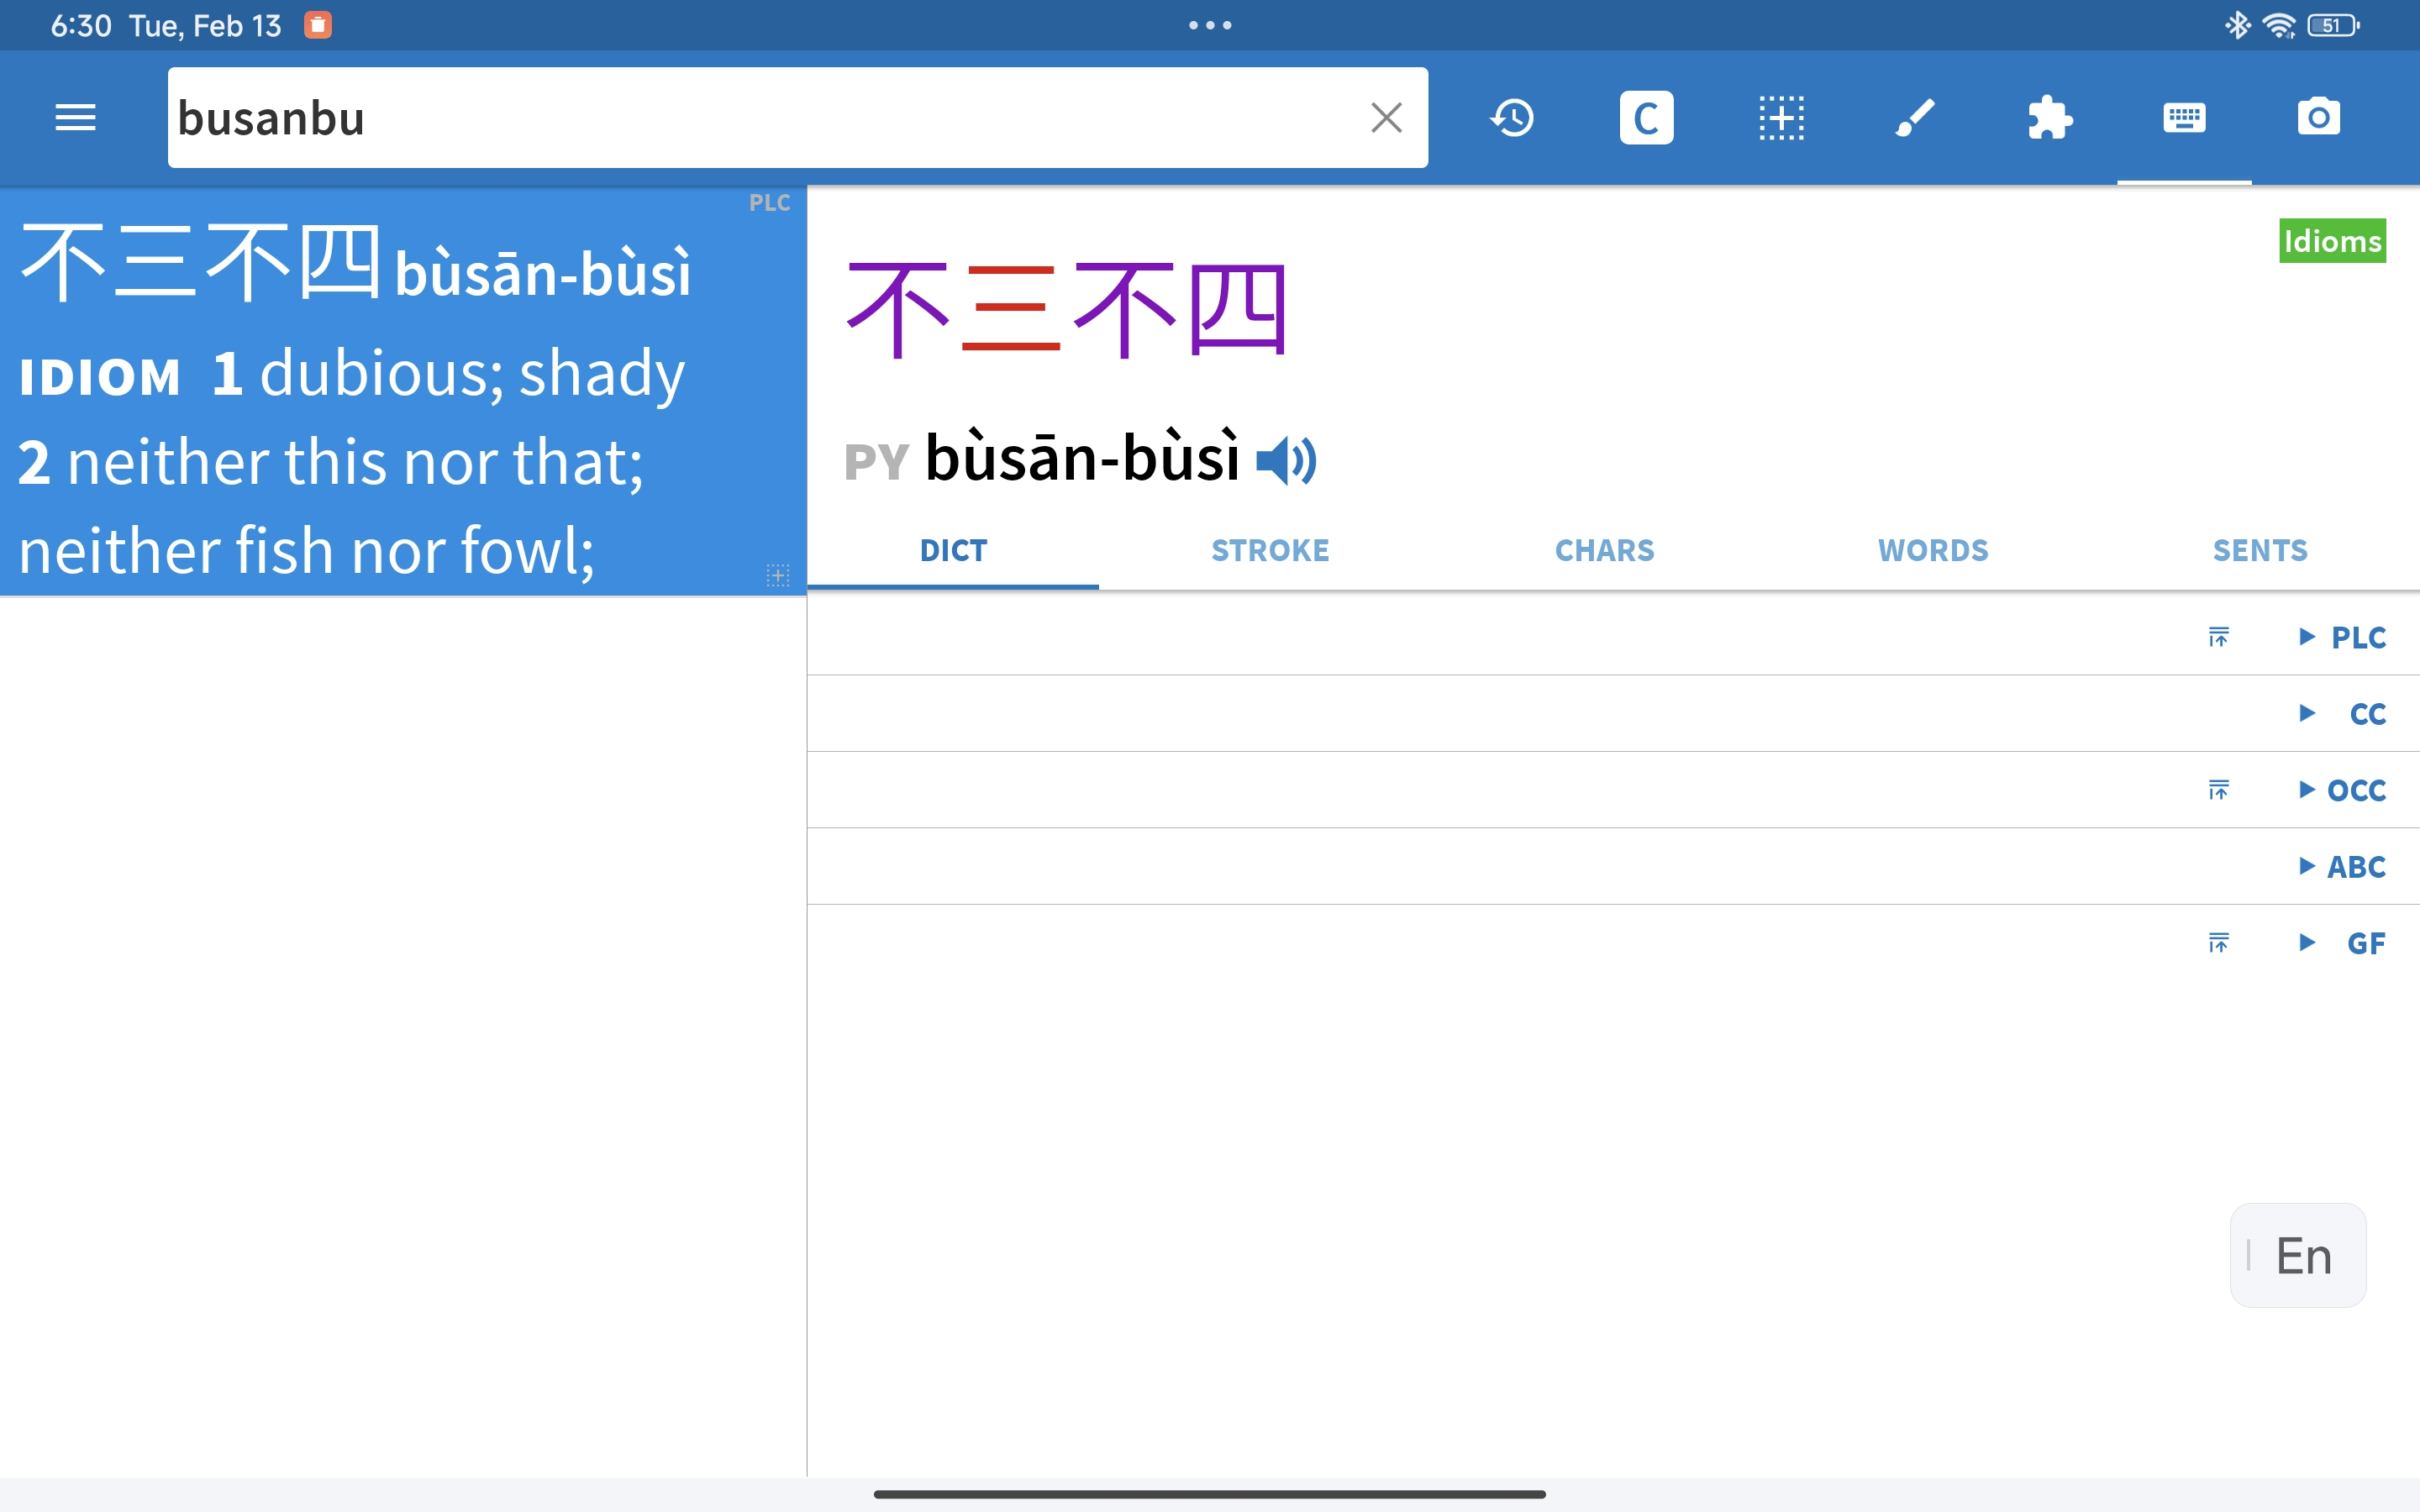Expand the GF dictionary entry
2420x1512 pixels.
pos(2343,943)
